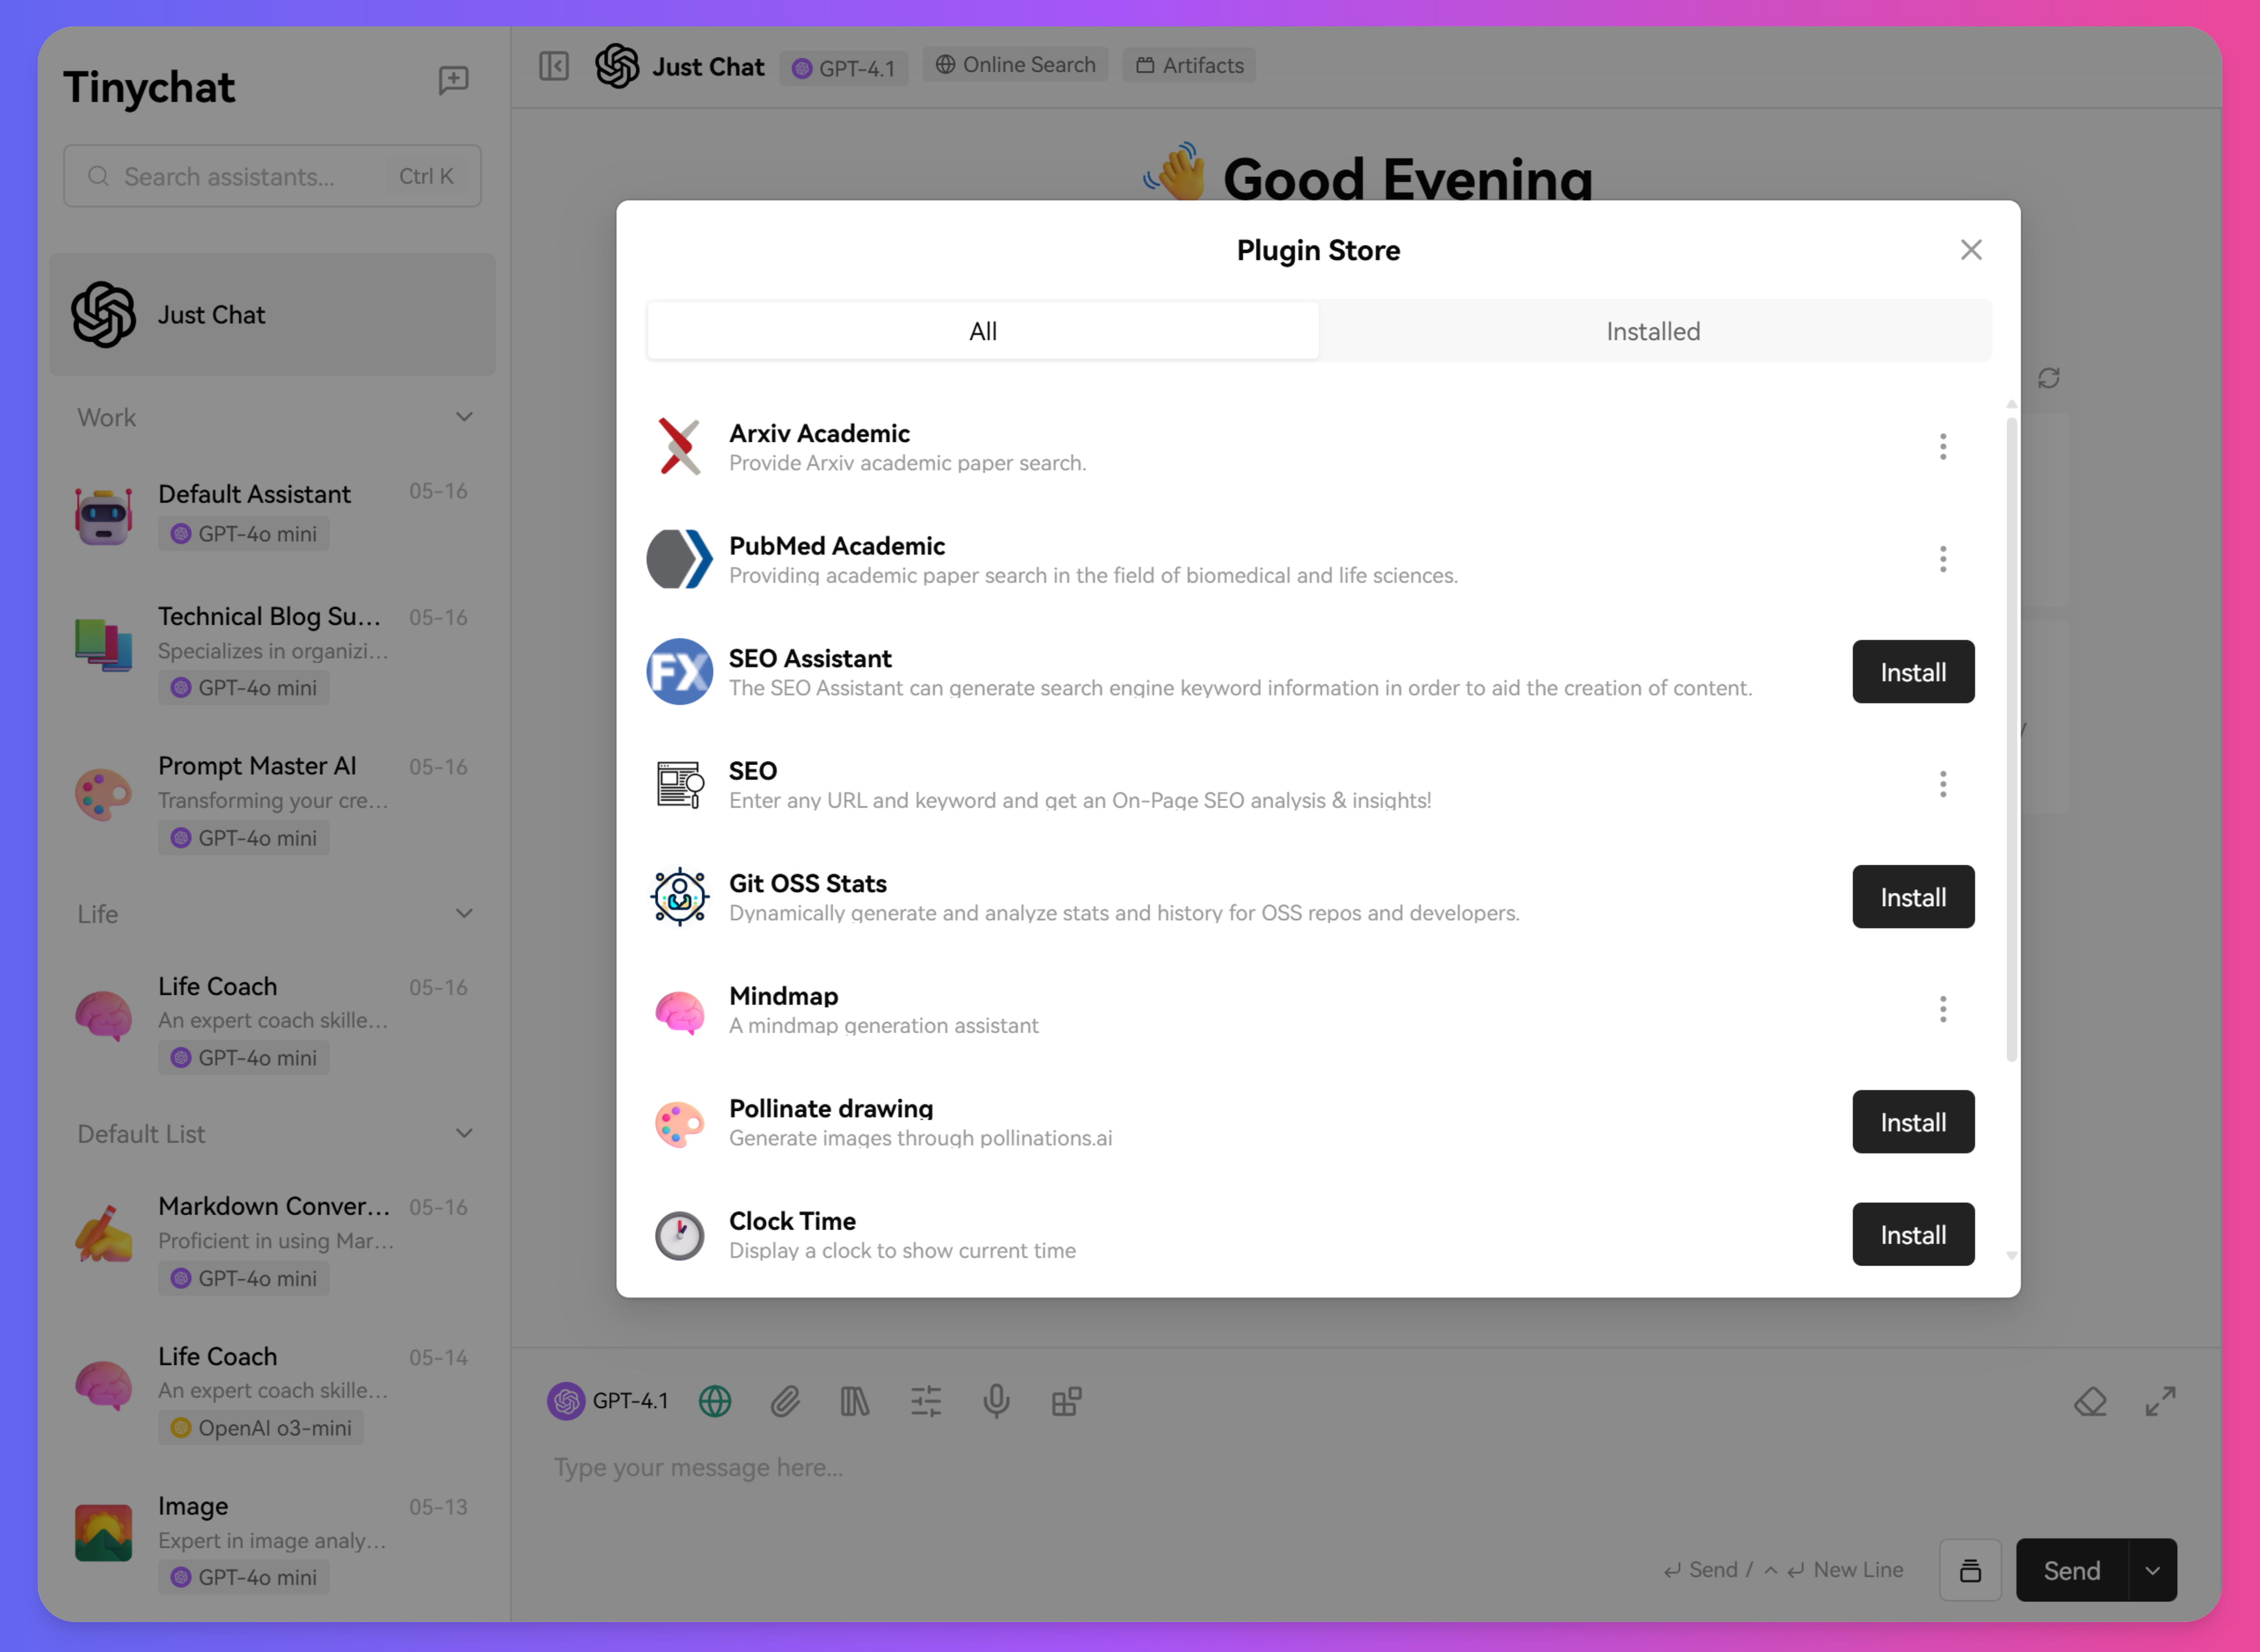Toggle Artifacts tag in header
The width and height of the screenshot is (2260, 1652).
pyautogui.click(x=1189, y=66)
